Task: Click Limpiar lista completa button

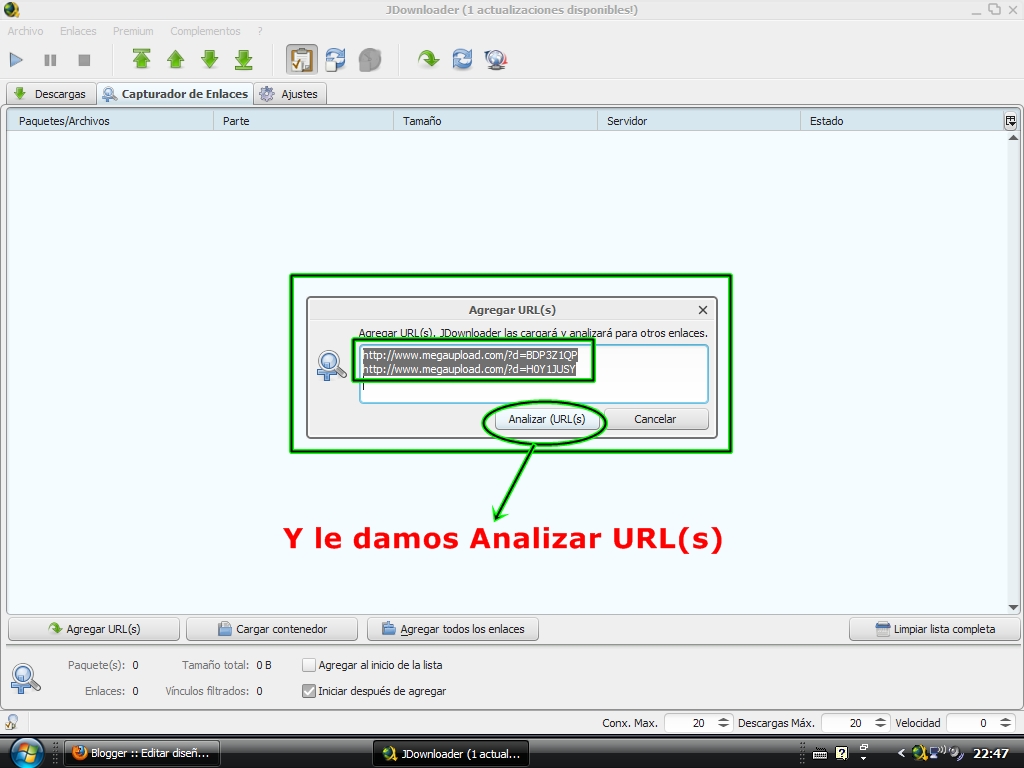Action: pos(935,629)
